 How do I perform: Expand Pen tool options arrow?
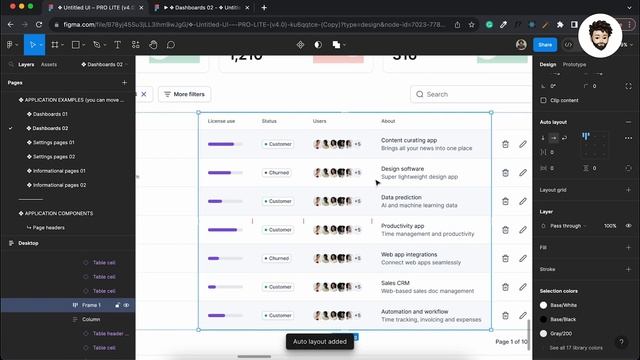pos(105,45)
